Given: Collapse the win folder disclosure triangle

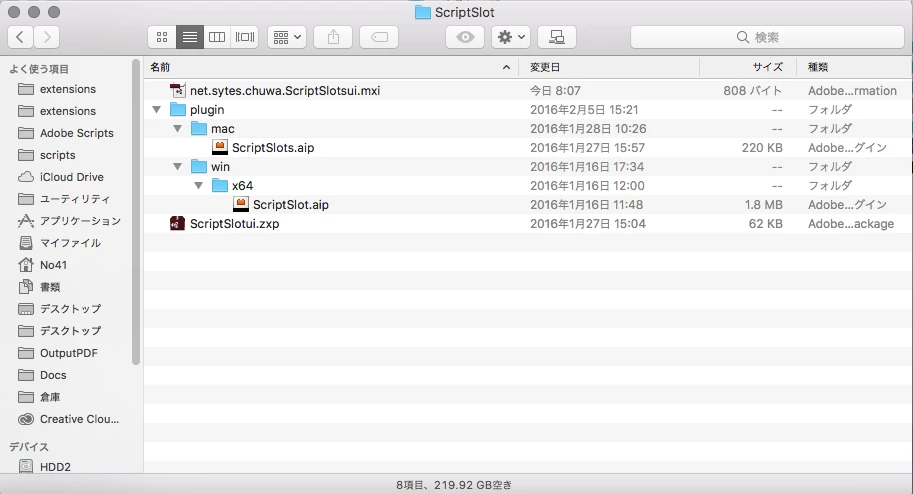Looking at the screenshot, I should (178, 167).
